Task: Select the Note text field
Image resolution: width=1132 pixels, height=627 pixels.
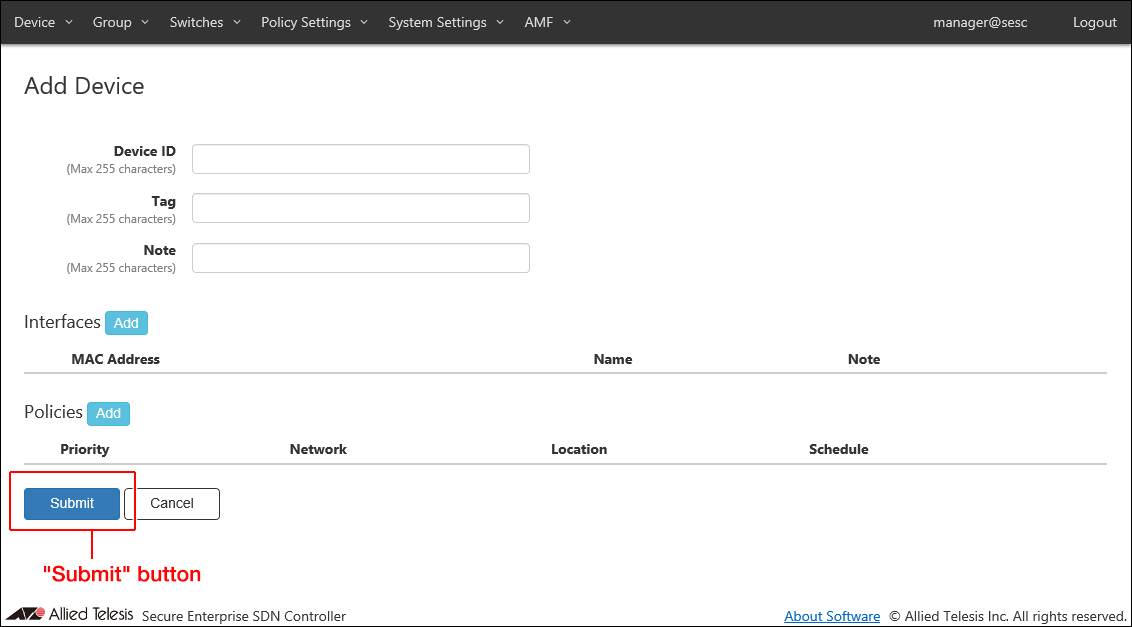Action: click(x=360, y=258)
